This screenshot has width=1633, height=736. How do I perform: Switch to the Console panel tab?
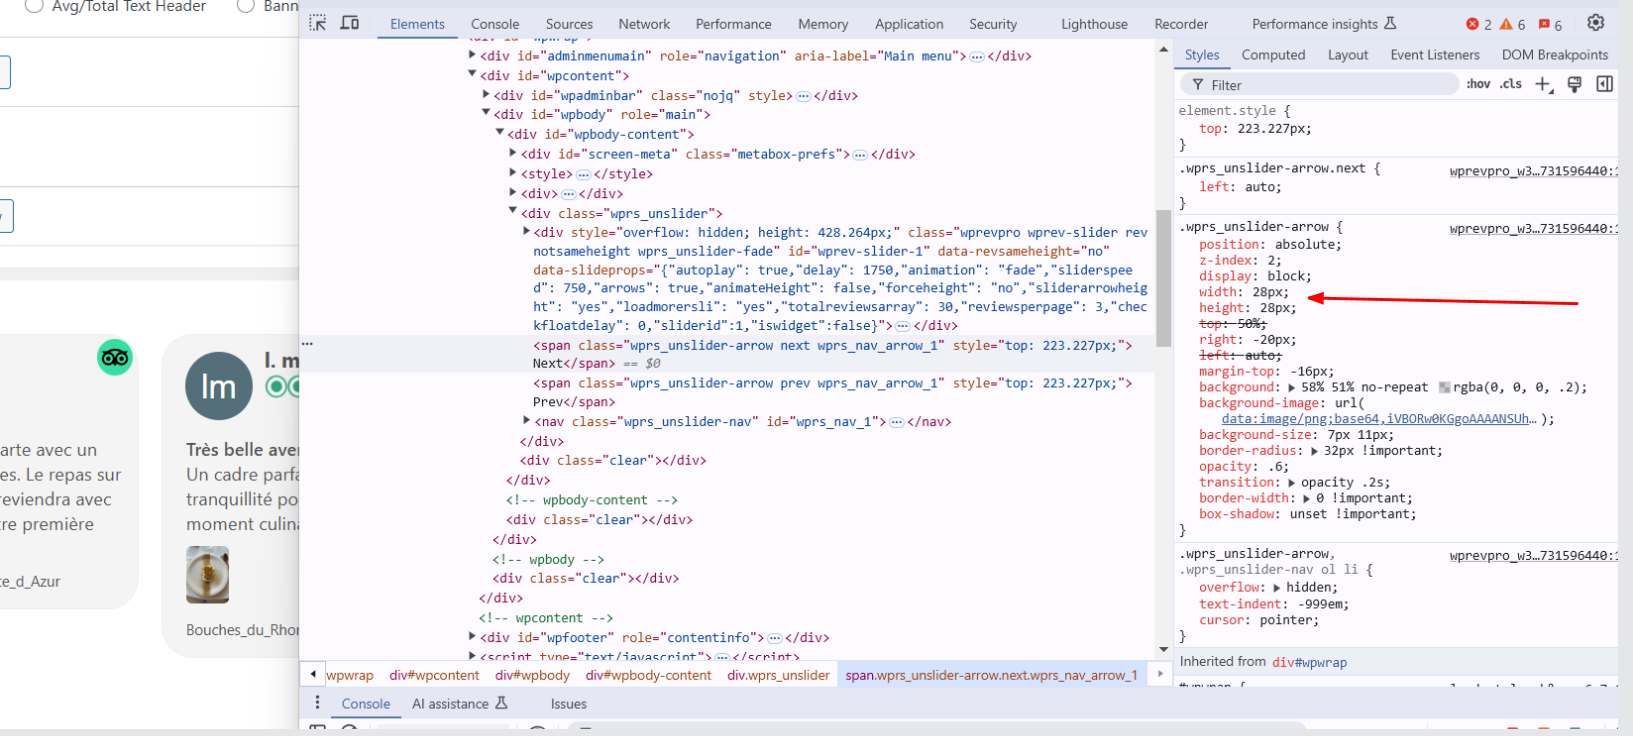coord(495,24)
